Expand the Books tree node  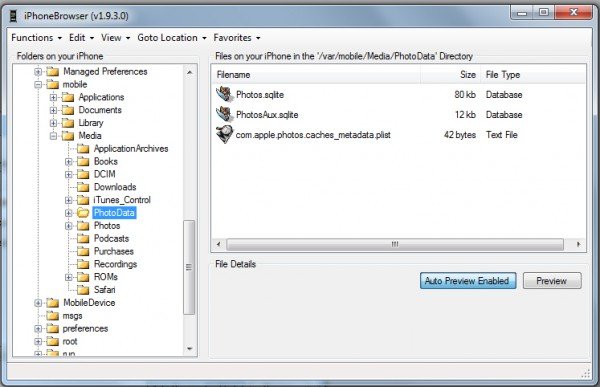pos(68,162)
